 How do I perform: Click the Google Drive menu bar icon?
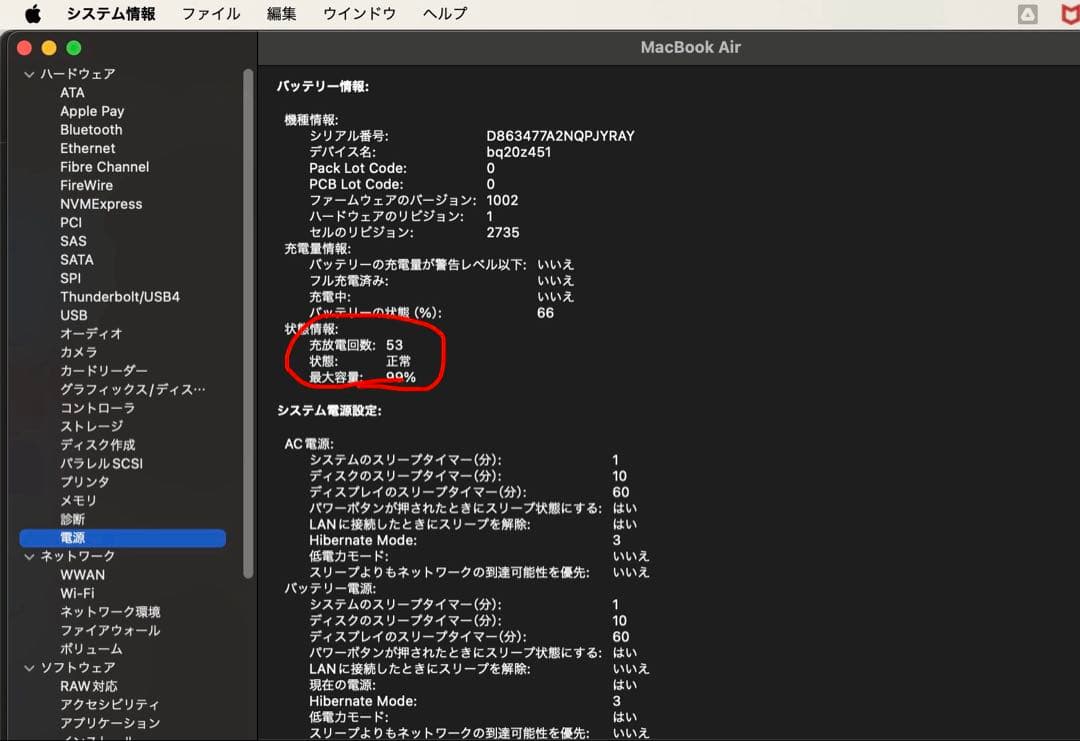coord(1027,14)
